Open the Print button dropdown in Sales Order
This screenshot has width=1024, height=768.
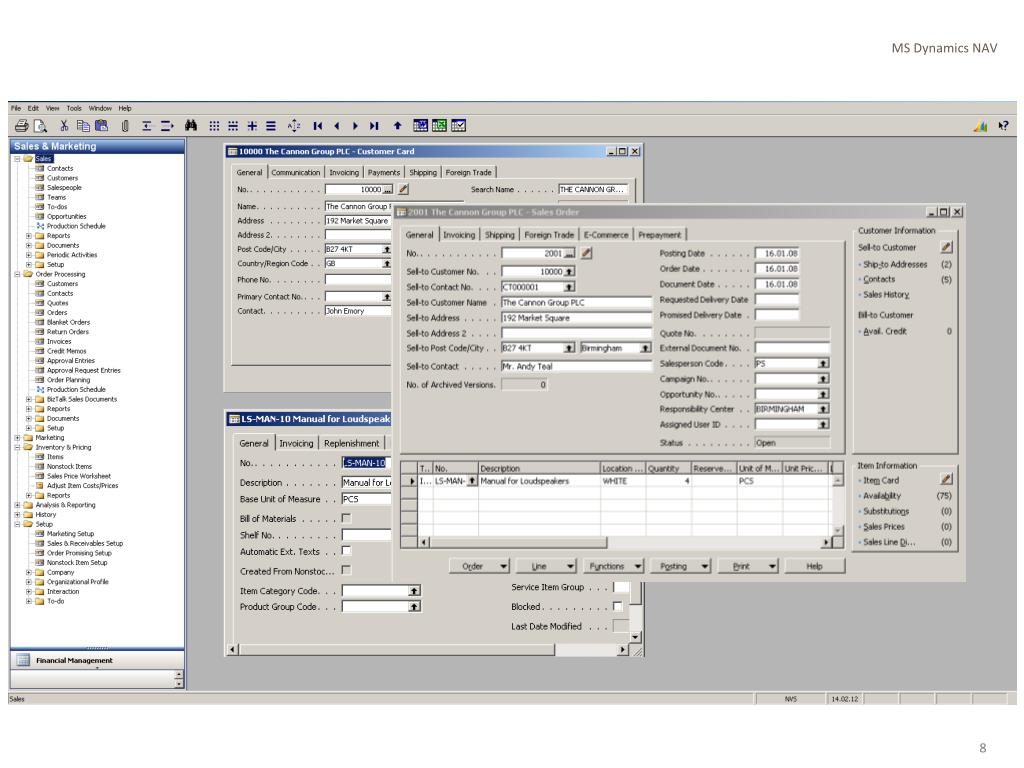[x=773, y=566]
